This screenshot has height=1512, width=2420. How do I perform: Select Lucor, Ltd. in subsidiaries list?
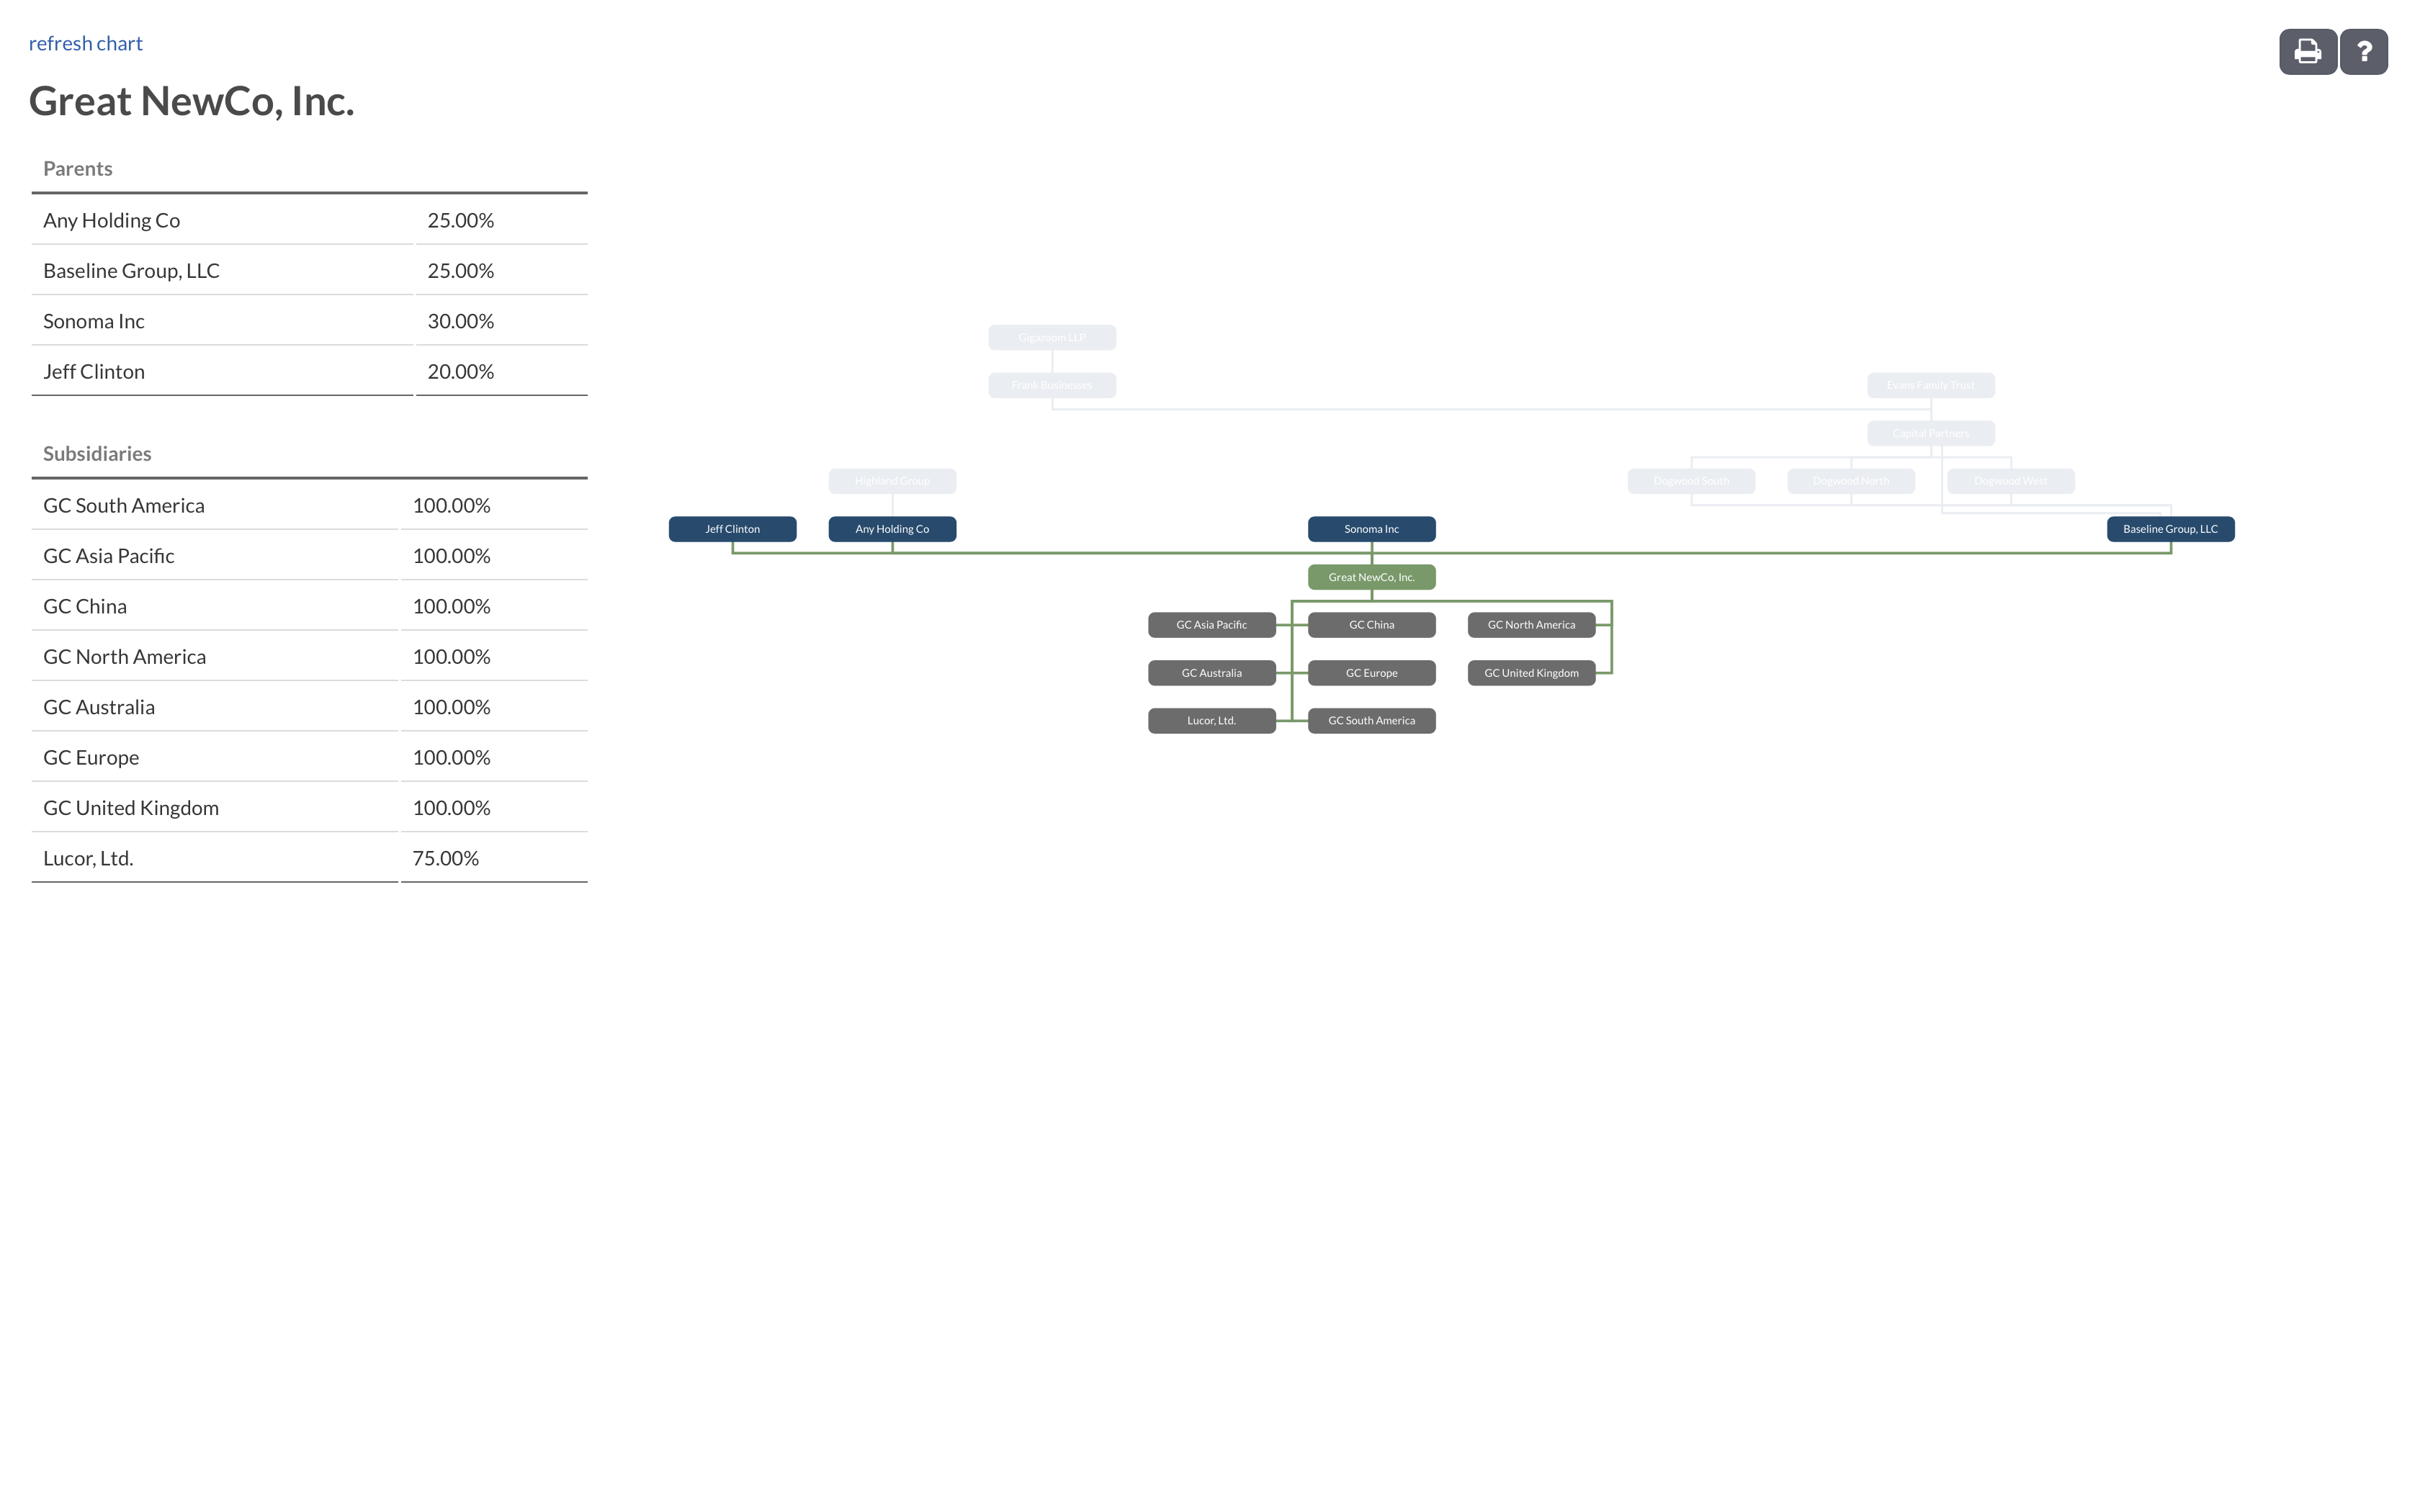pyautogui.click(x=87, y=857)
